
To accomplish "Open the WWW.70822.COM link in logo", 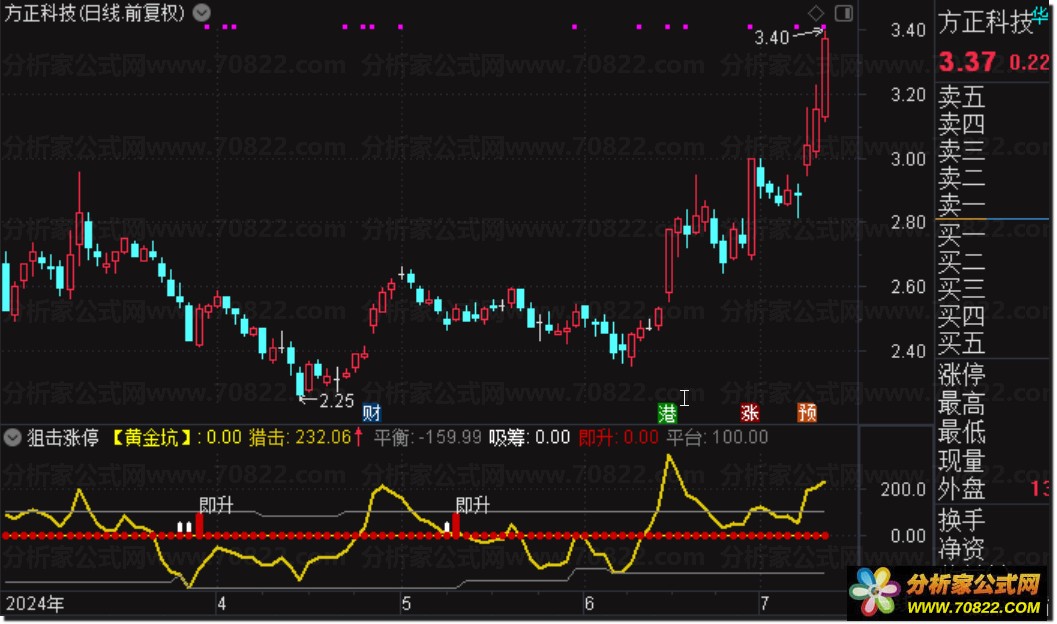I will [973, 606].
